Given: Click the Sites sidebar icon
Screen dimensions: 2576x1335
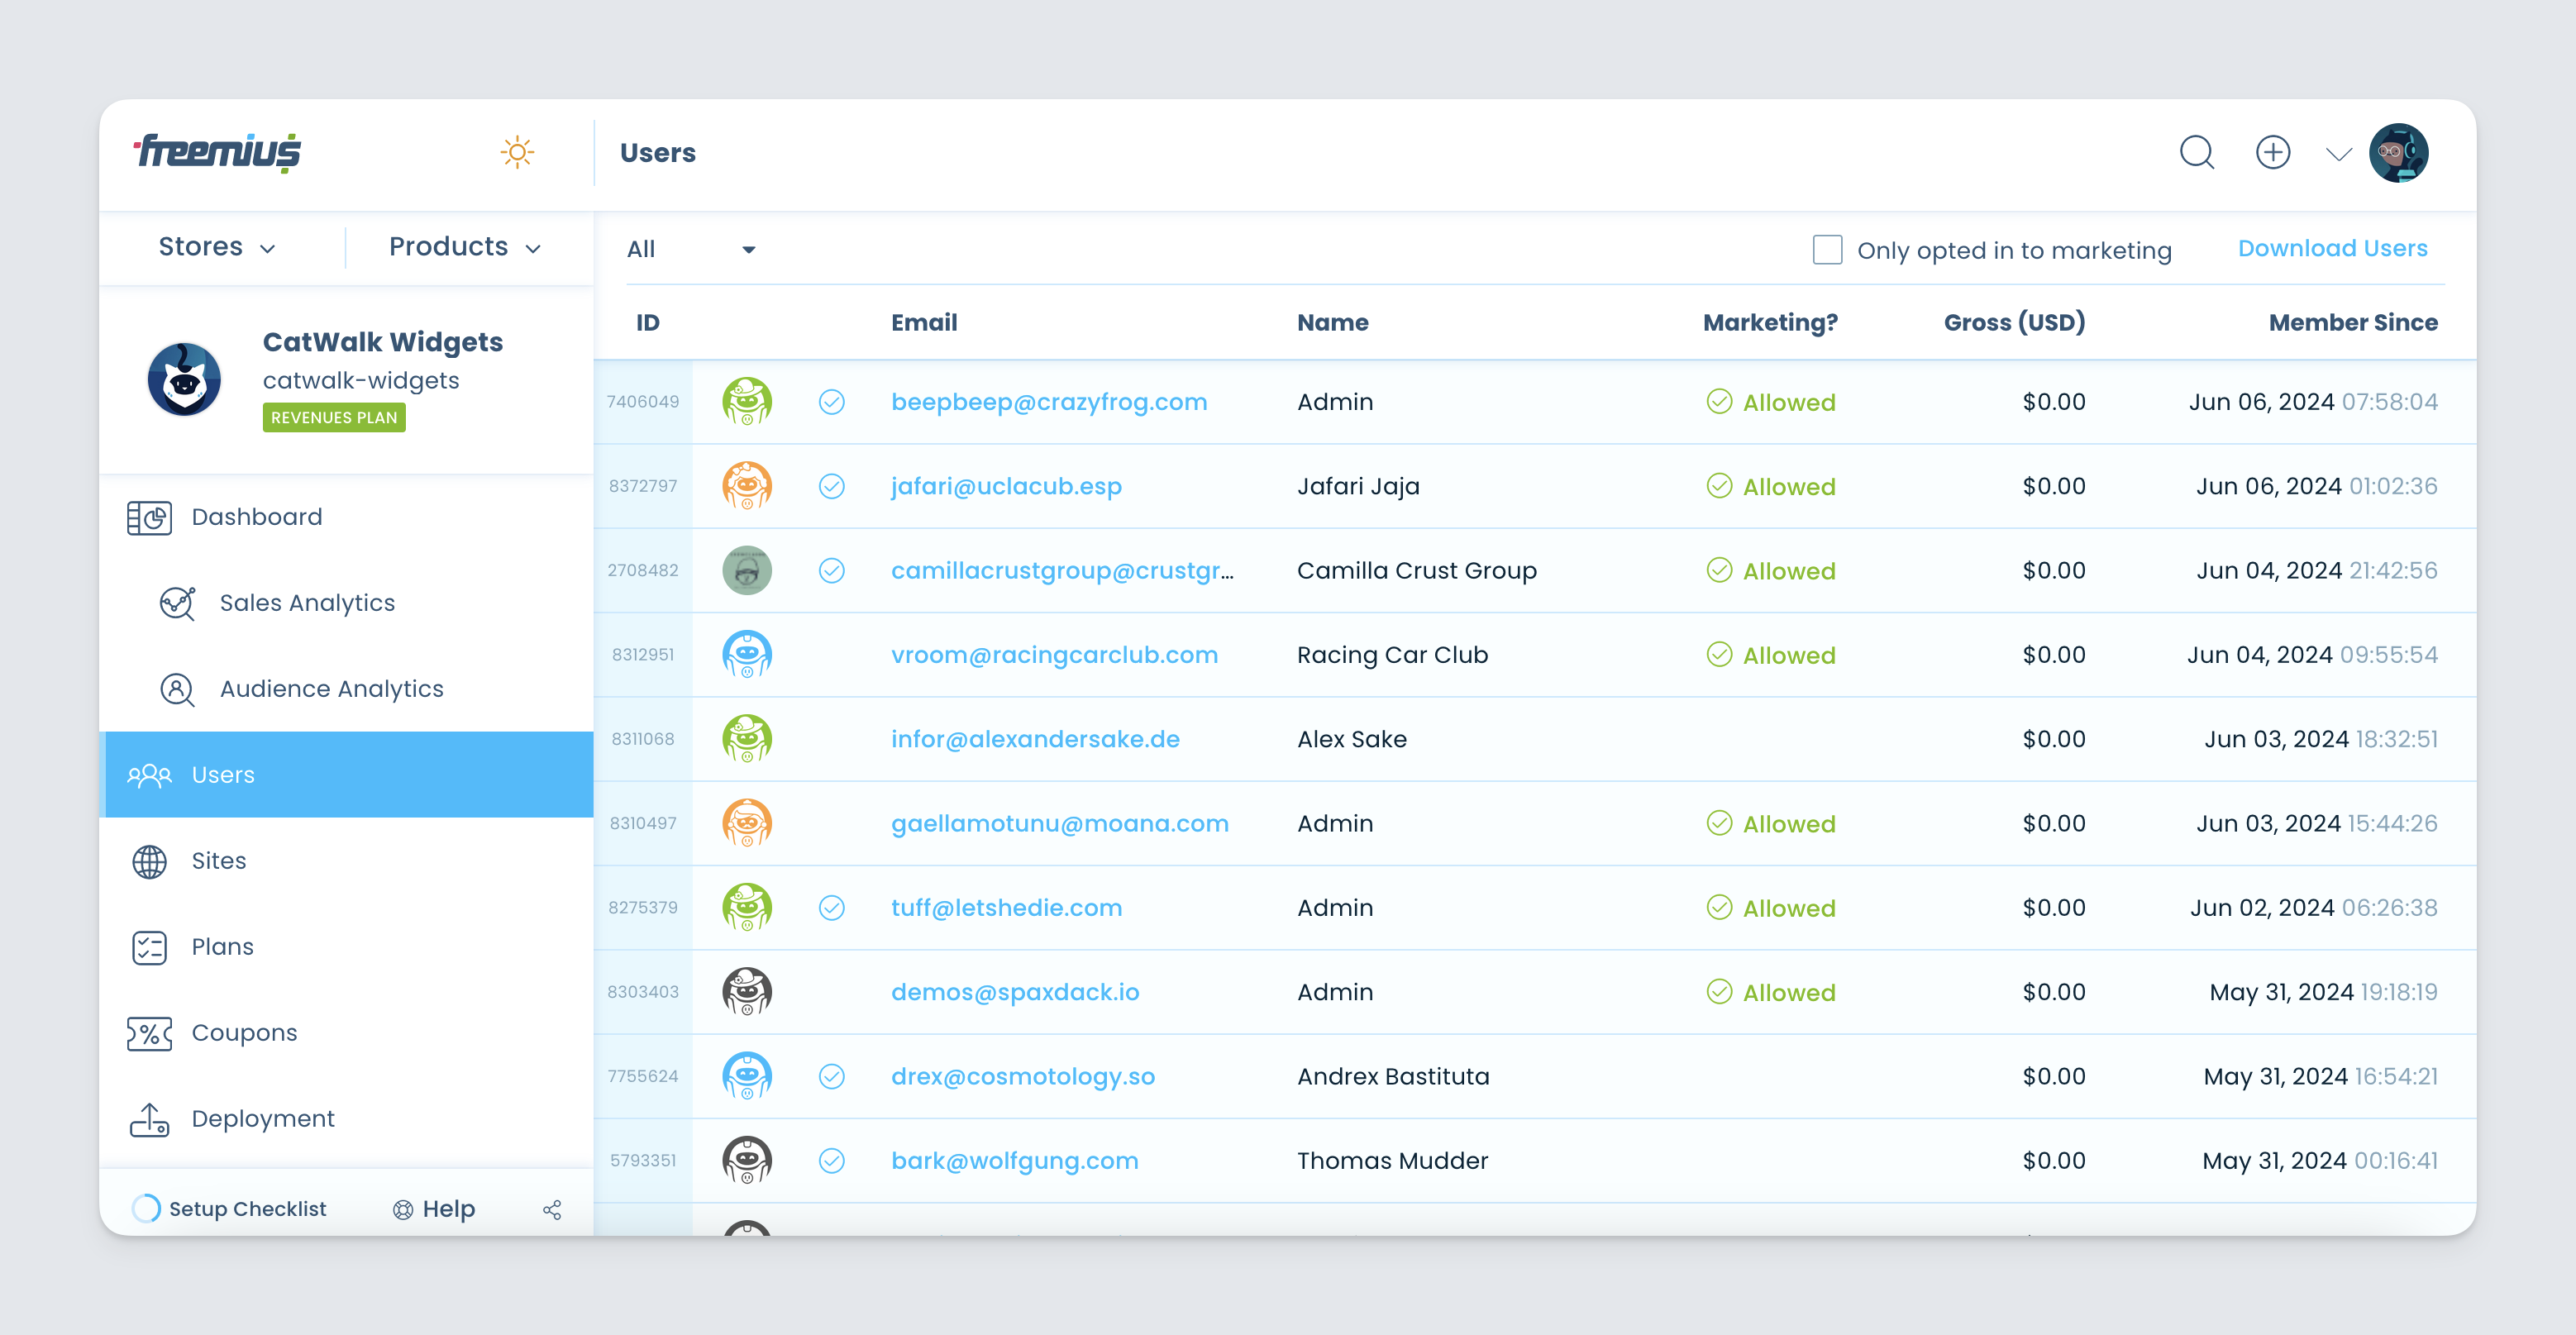Looking at the screenshot, I should click(x=150, y=860).
